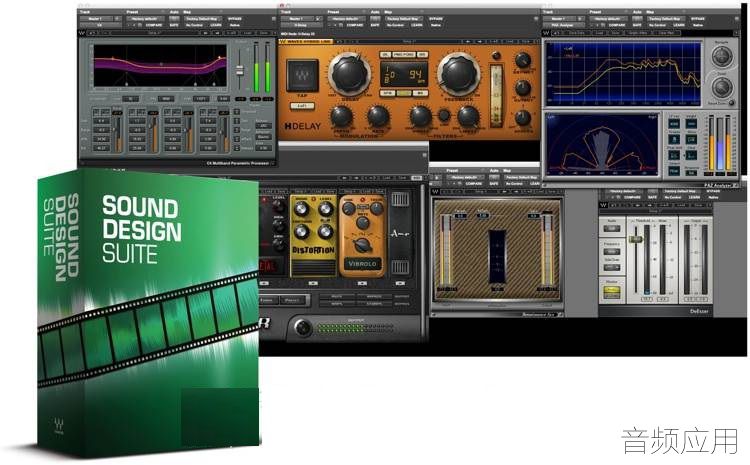
Task: Click the Sound Design Suite product box
Action: pyautogui.click(x=148, y=313)
